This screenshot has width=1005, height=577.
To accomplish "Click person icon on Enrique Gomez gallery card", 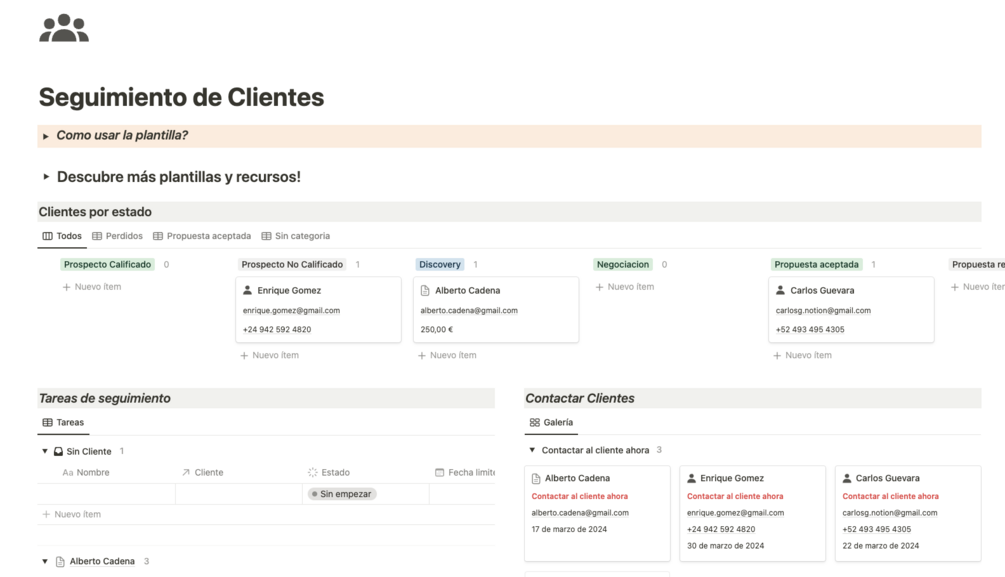I will pyautogui.click(x=692, y=478).
